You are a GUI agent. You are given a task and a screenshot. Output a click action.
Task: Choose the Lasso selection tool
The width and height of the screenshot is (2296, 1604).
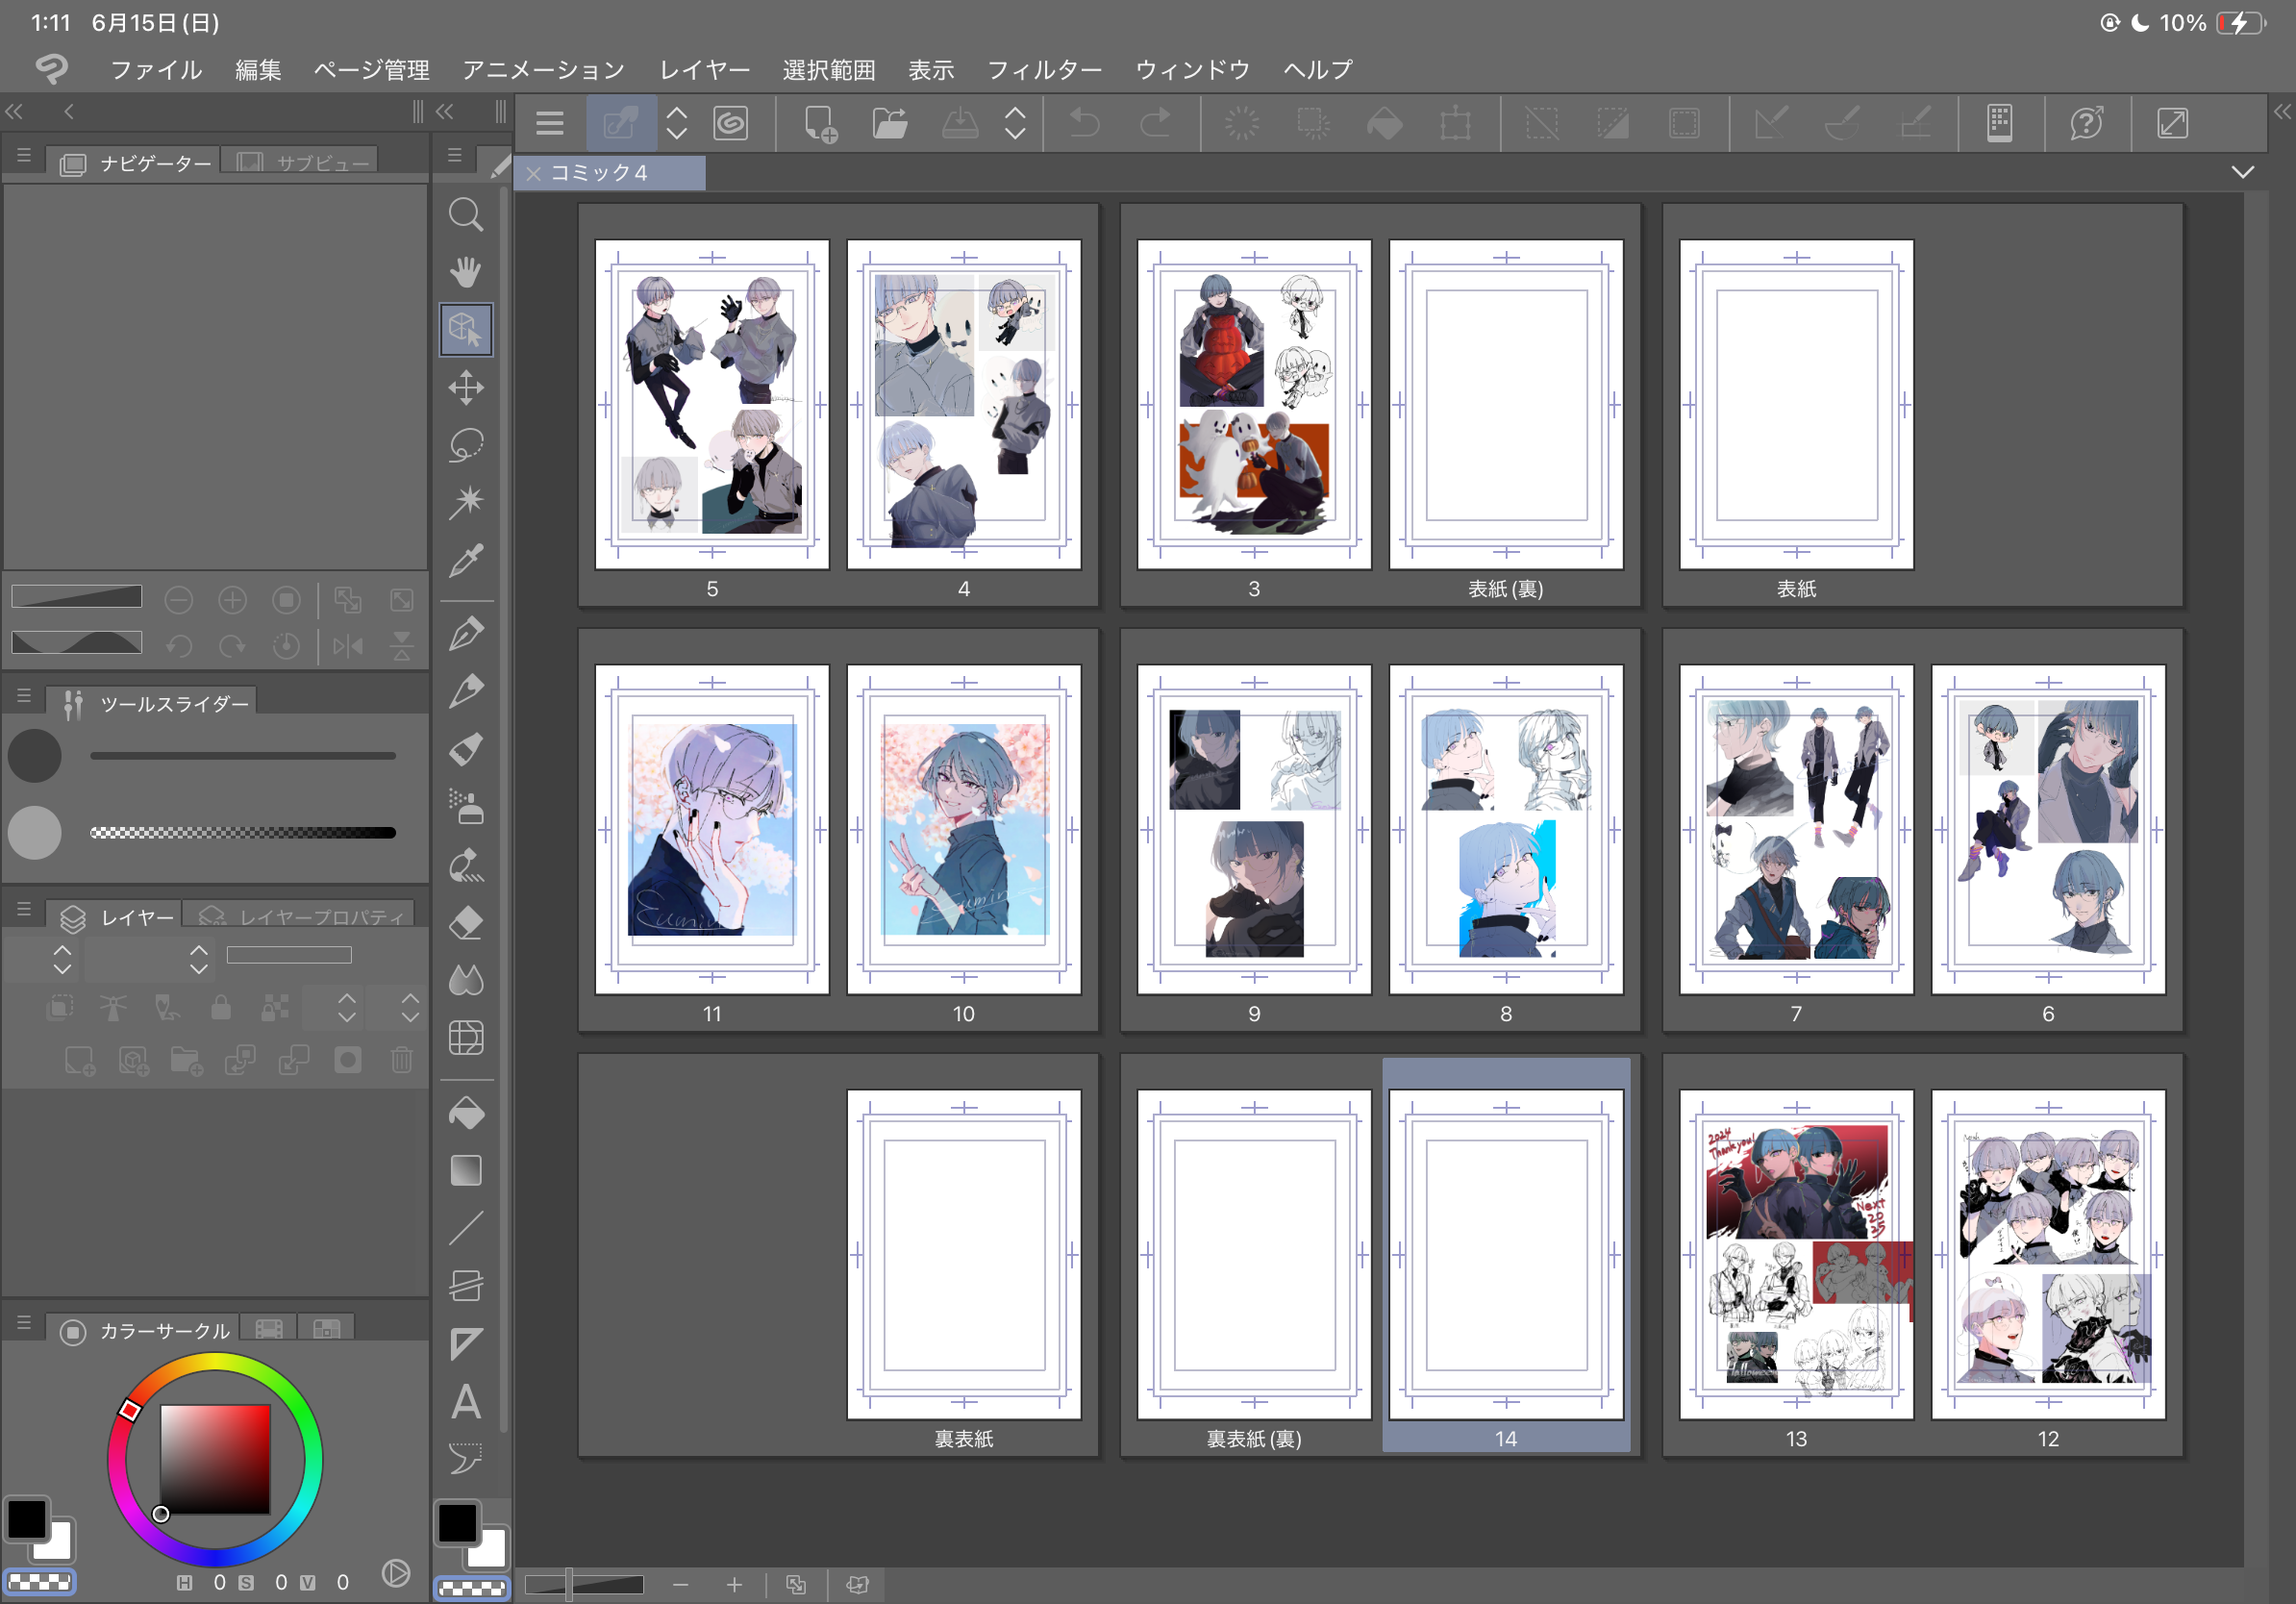(x=466, y=444)
